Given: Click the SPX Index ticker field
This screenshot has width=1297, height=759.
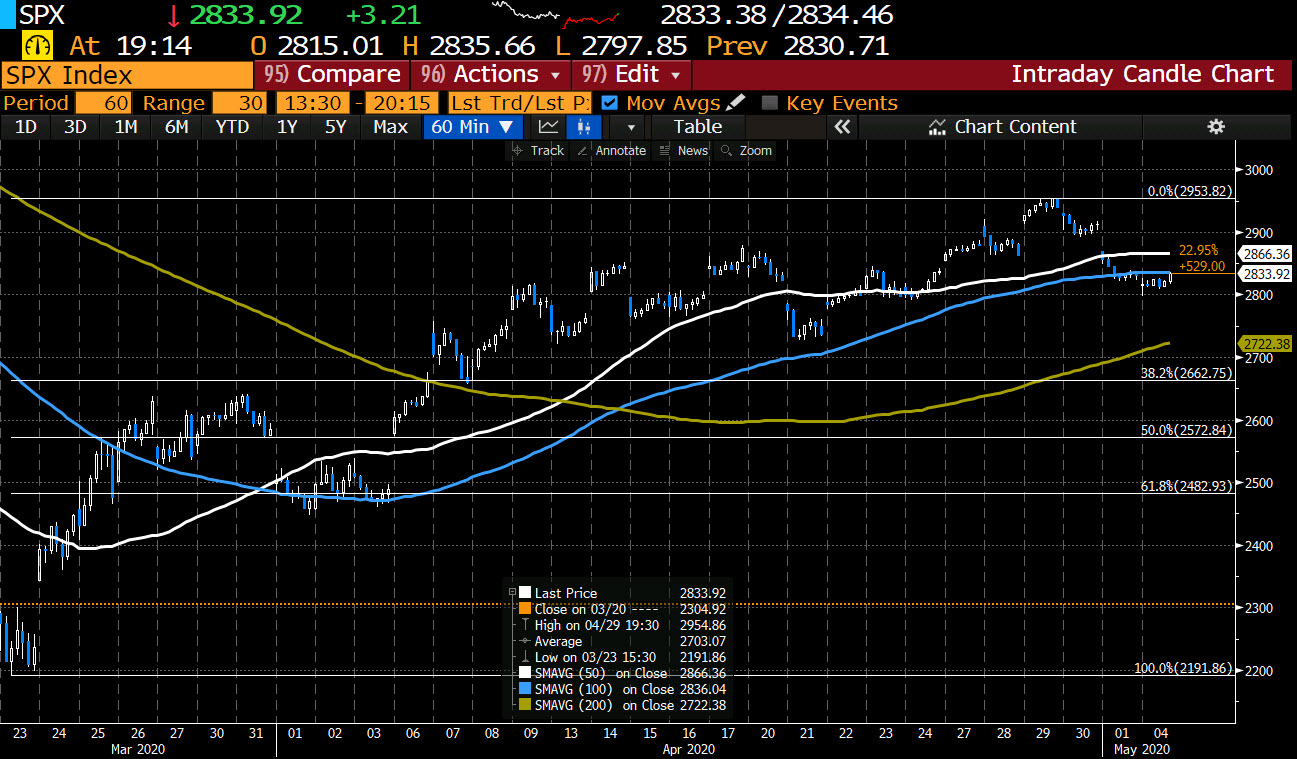Looking at the screenshot, I should [x=127, y=75].
